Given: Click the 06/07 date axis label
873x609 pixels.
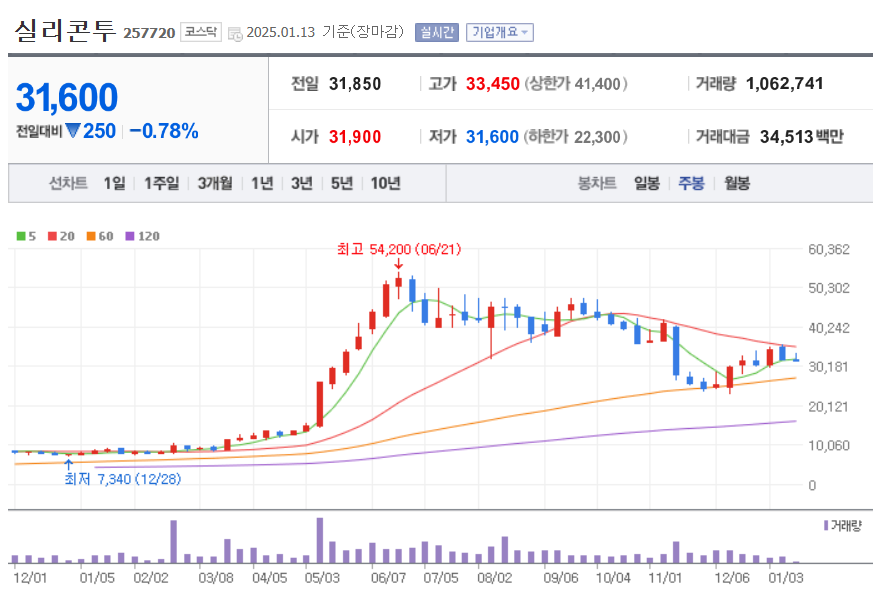Looking at the screenshot, I should click(388, 578).
